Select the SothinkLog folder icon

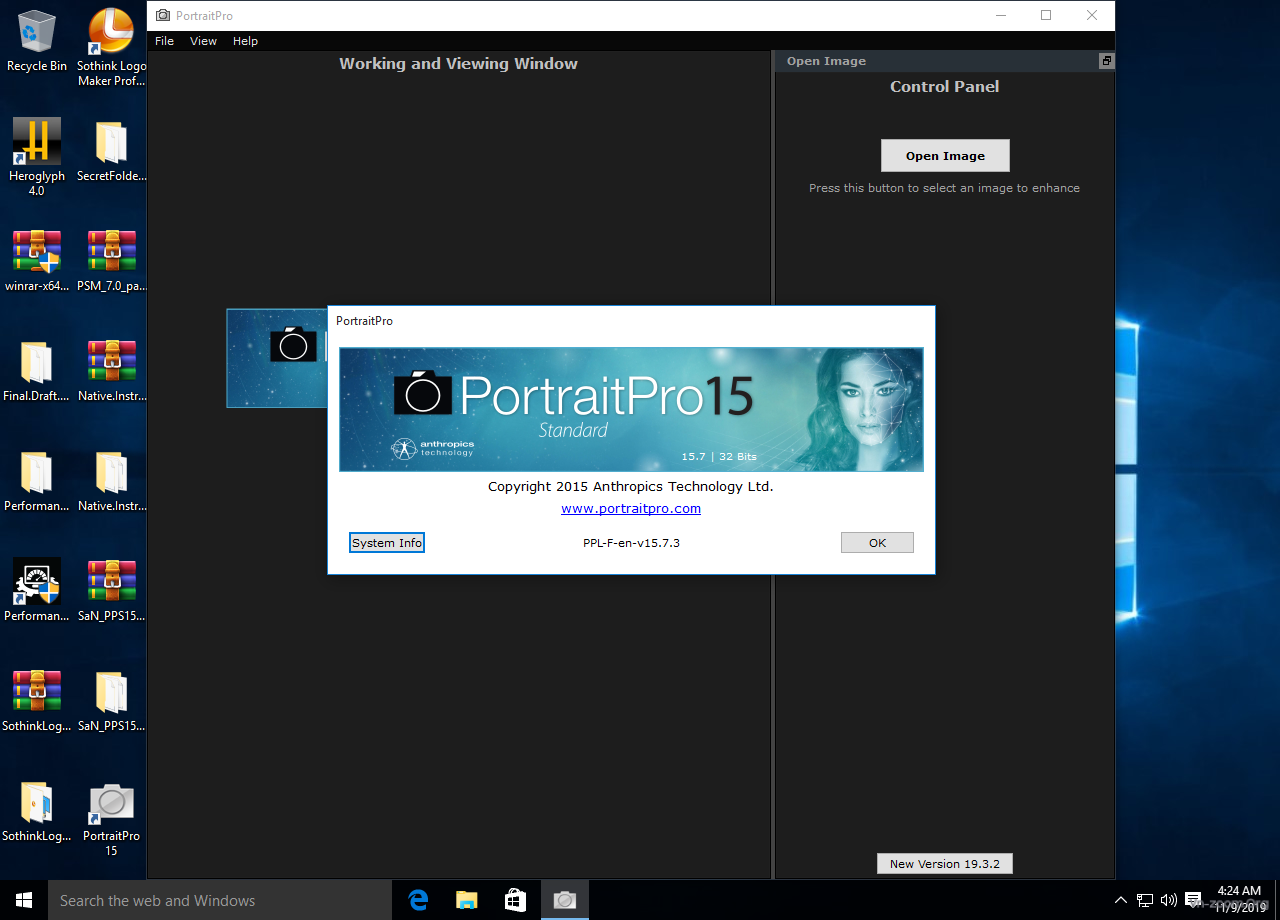pyautogui.click(x=37, y=812)
